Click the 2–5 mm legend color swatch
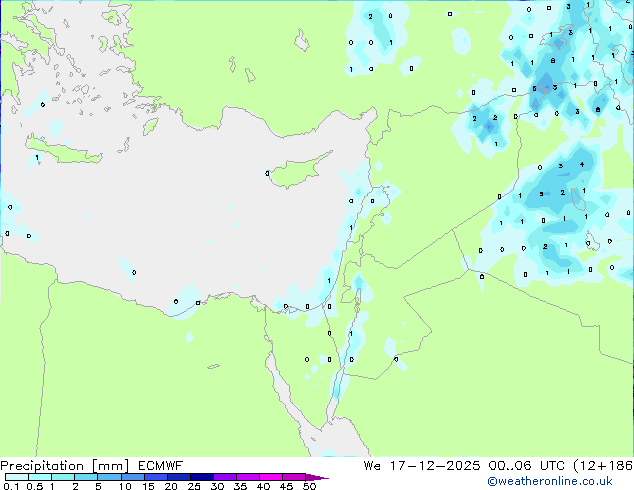This screenshot has height=490, width=634. pyautogui.click(x=86, y=477)
